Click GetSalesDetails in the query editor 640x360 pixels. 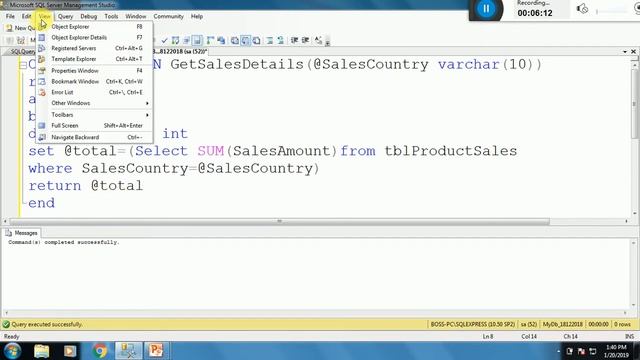point(237,64)
